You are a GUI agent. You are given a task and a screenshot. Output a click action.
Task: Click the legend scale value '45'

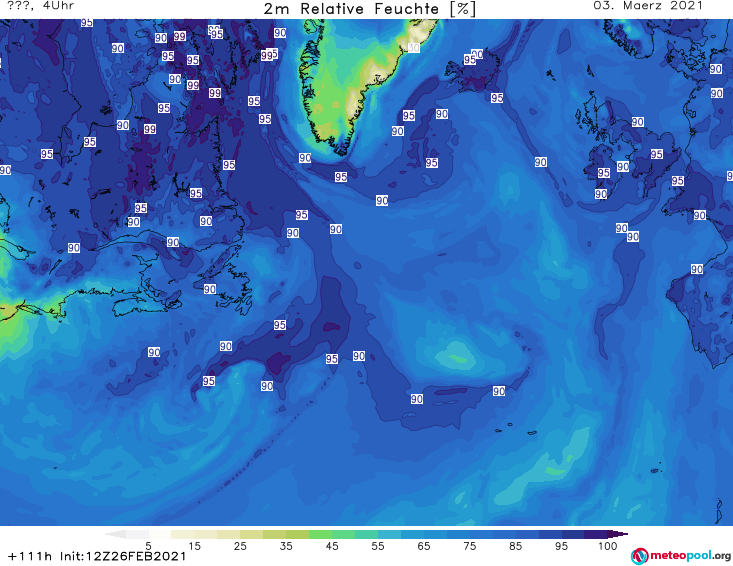332,546
